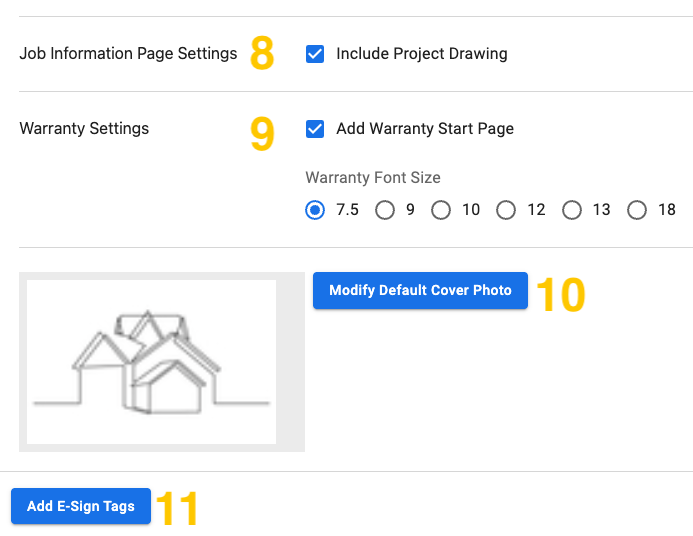This screenshot has width=693, height=536.
Task: Open the house sketch cover photo thumbnail
Action: pyautogui.click(x=151, y=362)
